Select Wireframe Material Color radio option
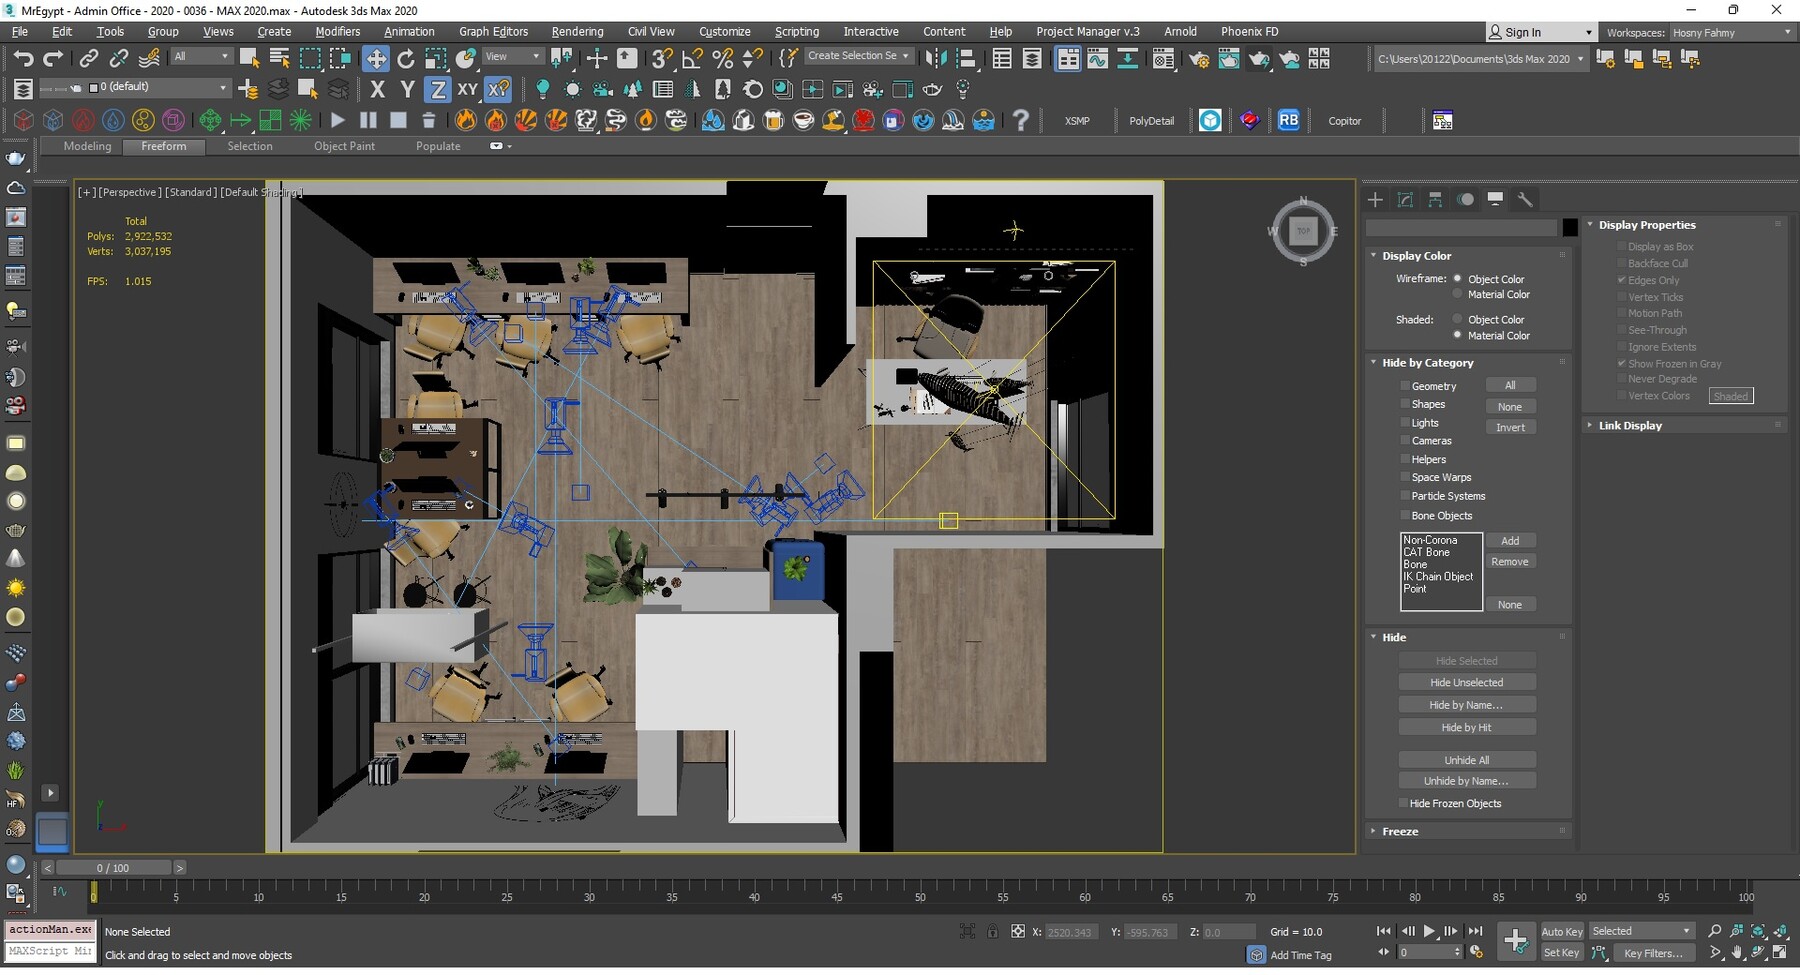 coord(1457,295)
